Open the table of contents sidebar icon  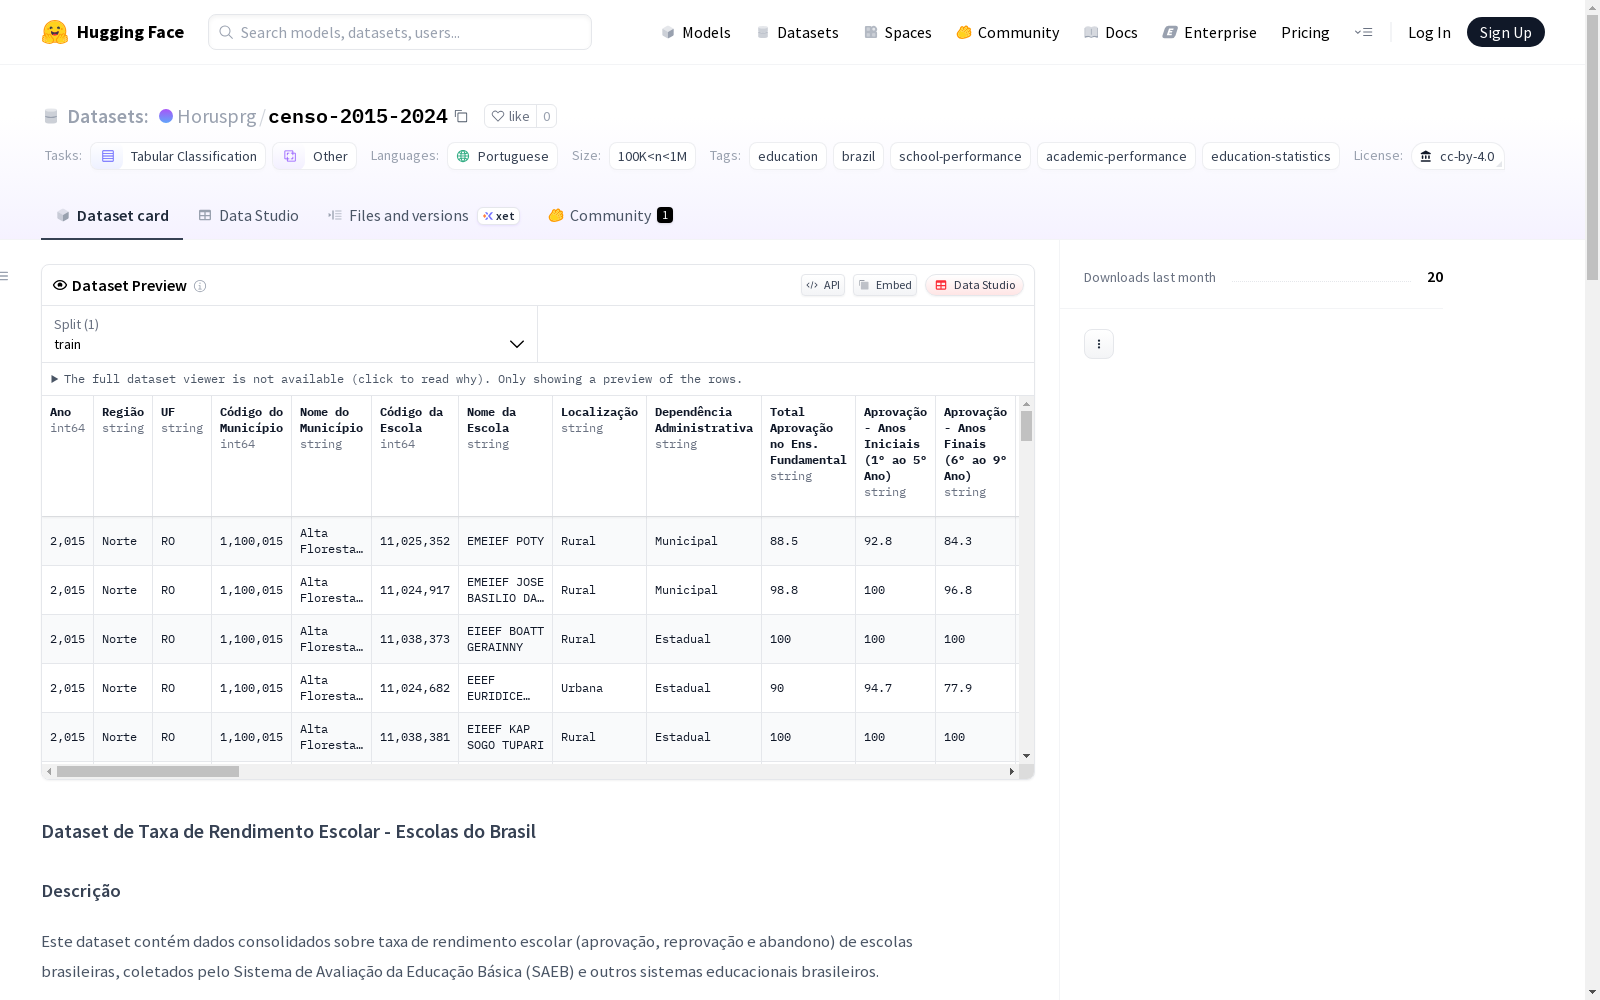coord(4,276)
